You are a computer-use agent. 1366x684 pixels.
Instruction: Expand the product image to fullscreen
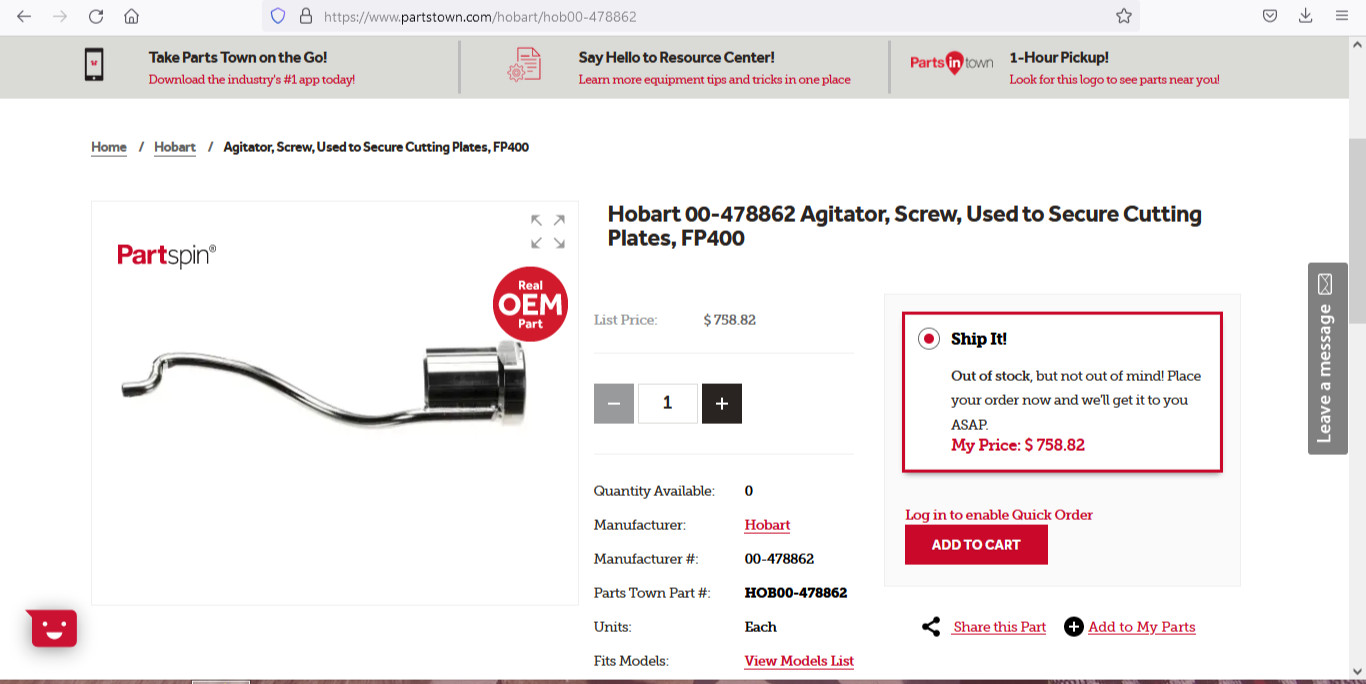pyautogui.click(x=548, y=231)
